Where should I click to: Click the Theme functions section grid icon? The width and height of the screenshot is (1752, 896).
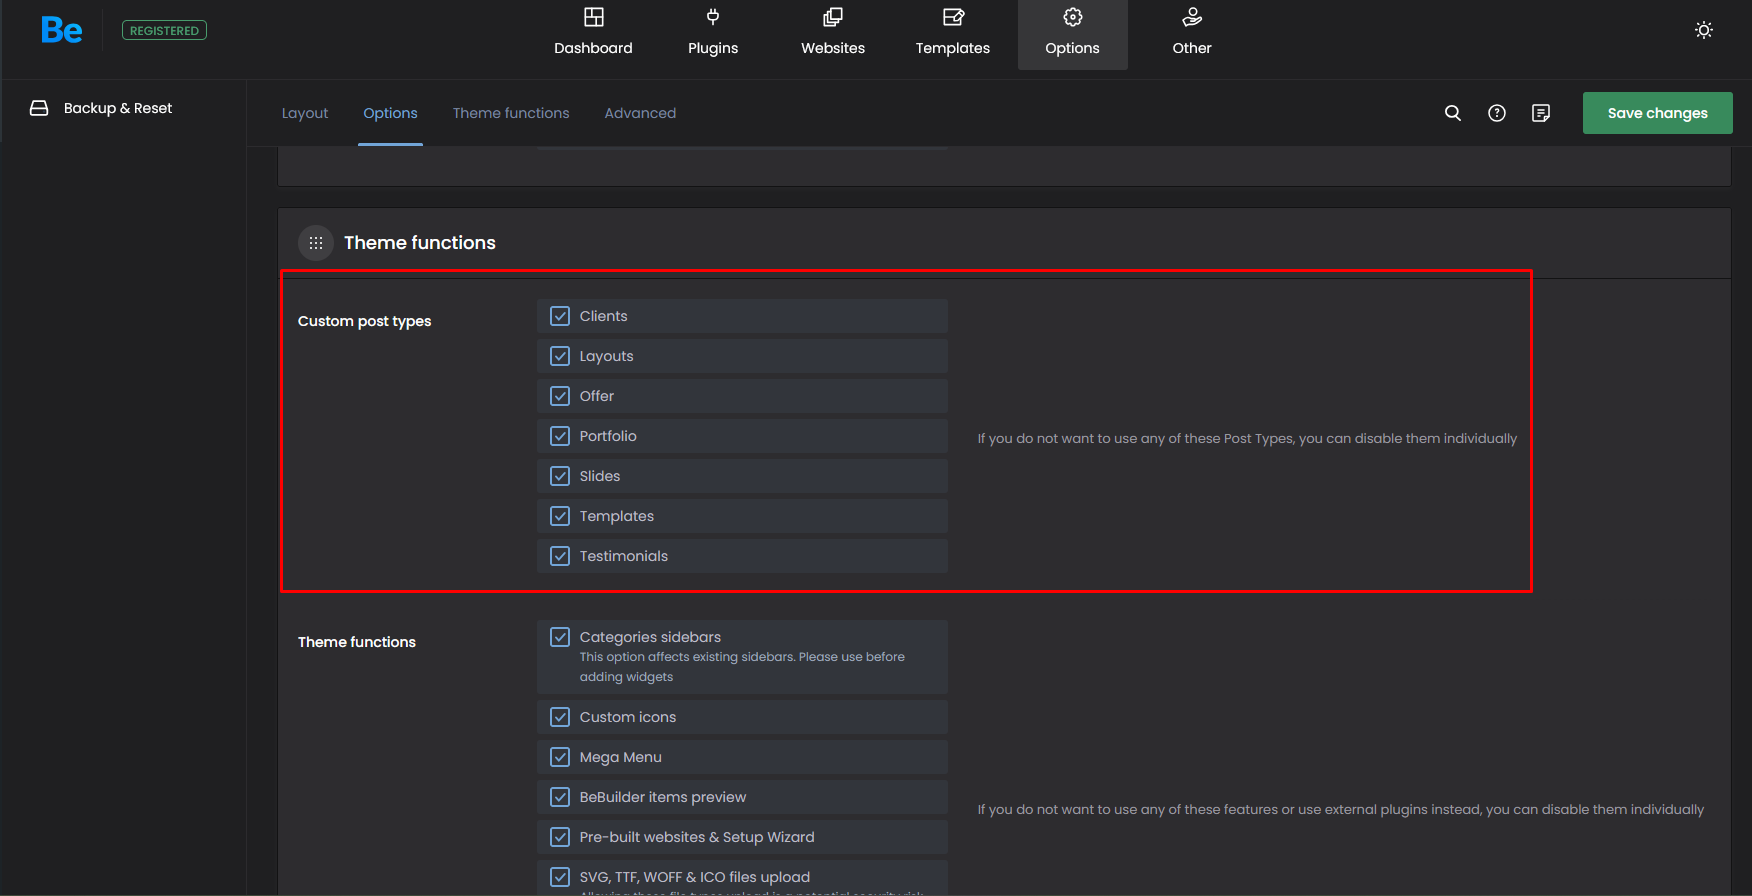coord(316,243)
